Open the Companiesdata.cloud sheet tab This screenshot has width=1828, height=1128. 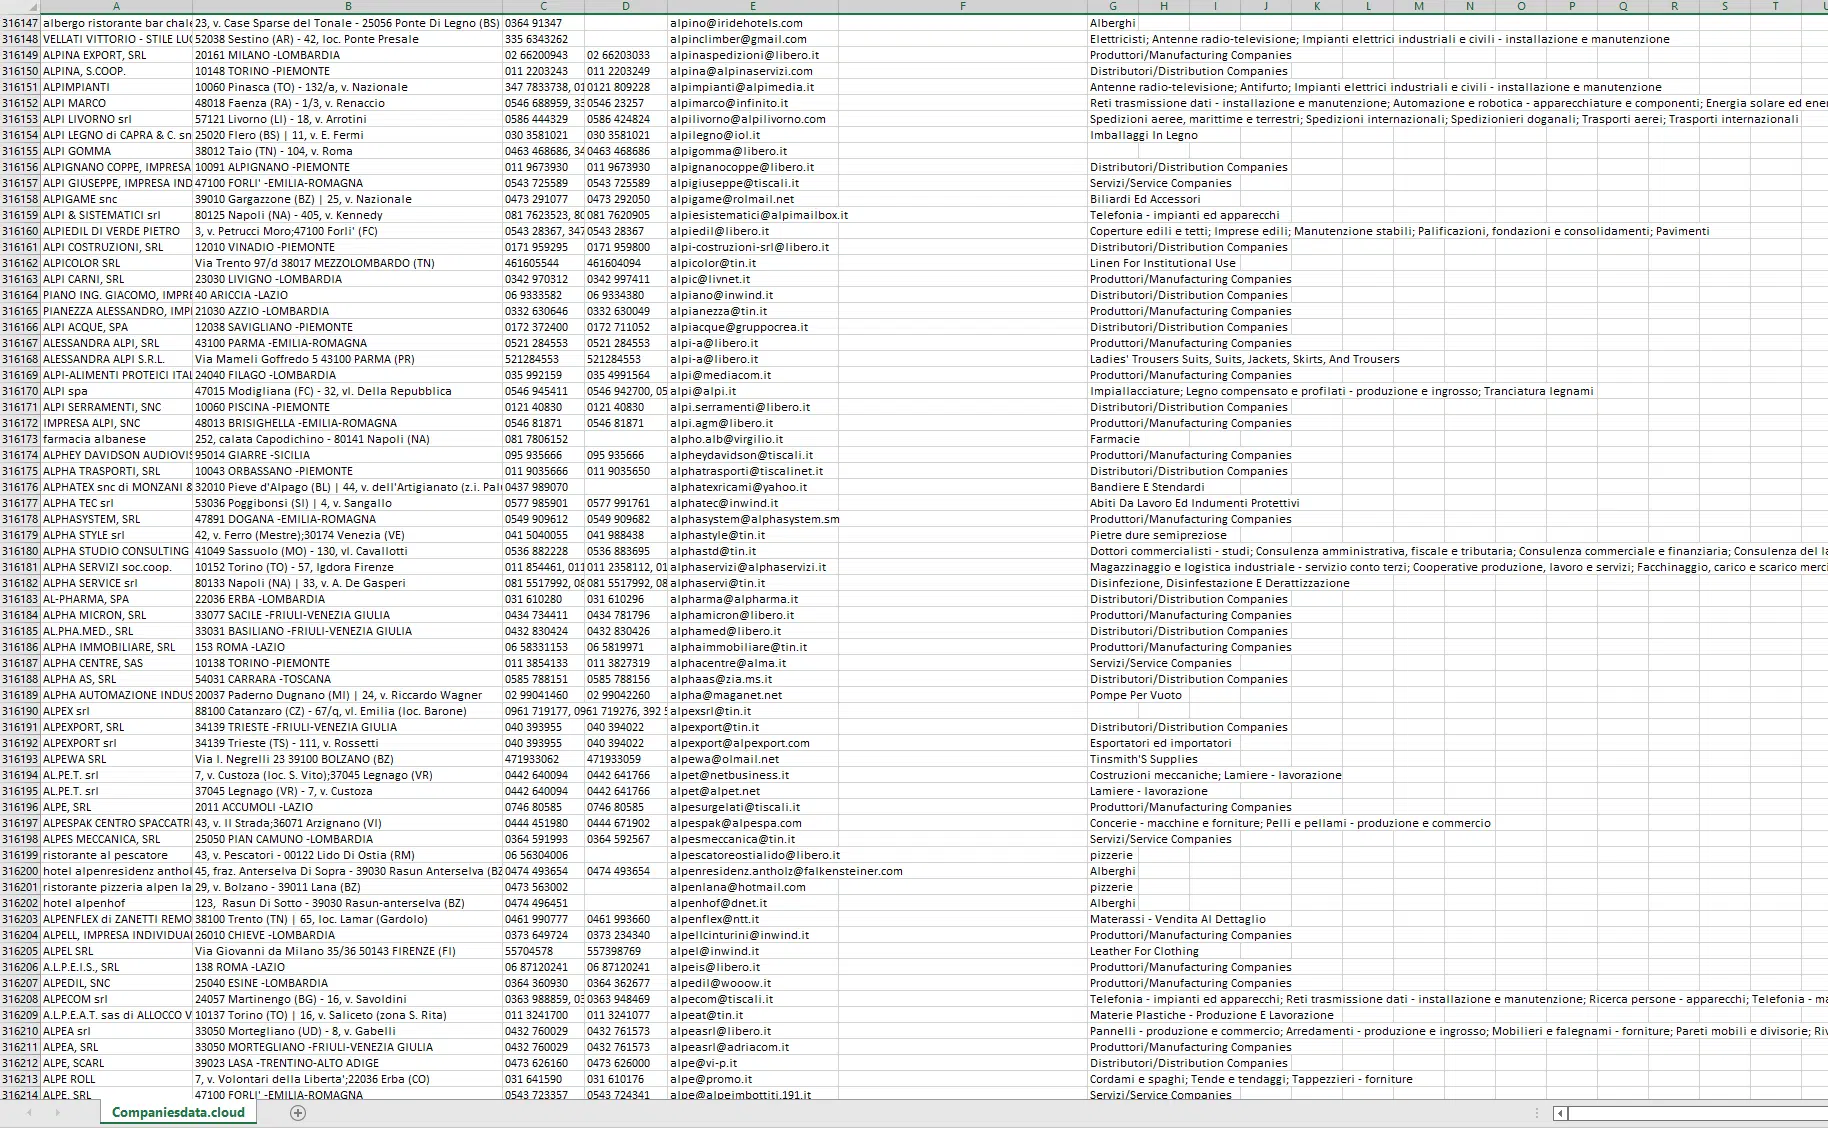pos(178,1112)
